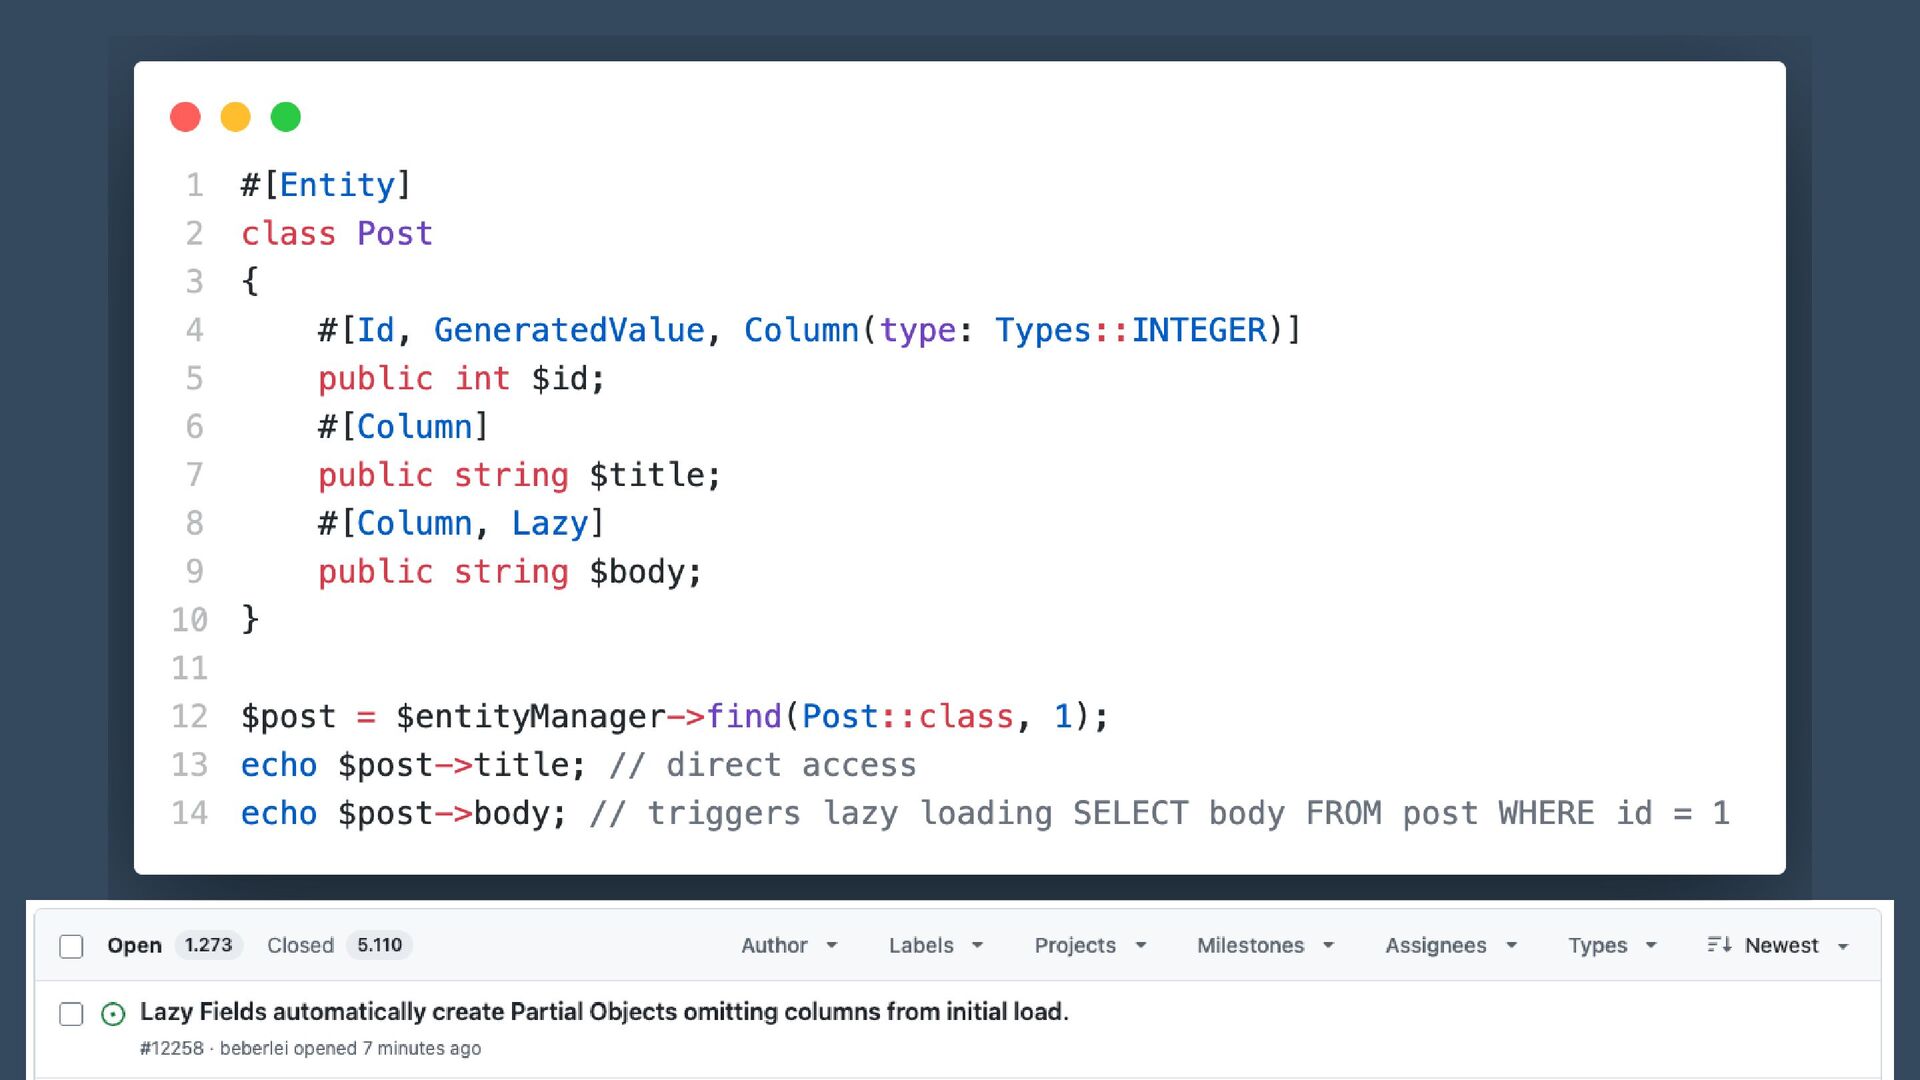Switch to the Open issues tab
1920x1080 pixels.
[x=134, y=945]
